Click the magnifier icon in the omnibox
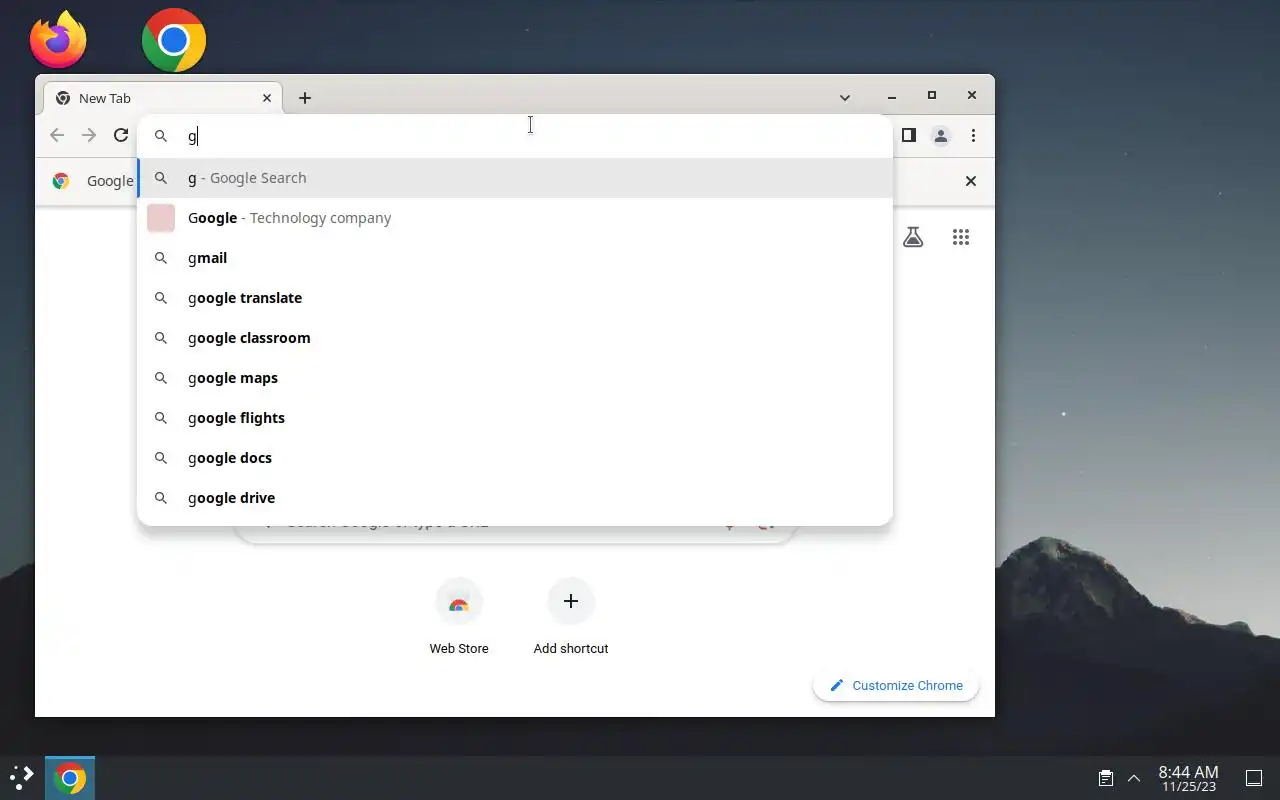The width and height of the screenshot is (1280, 800). tap(160, 136)
